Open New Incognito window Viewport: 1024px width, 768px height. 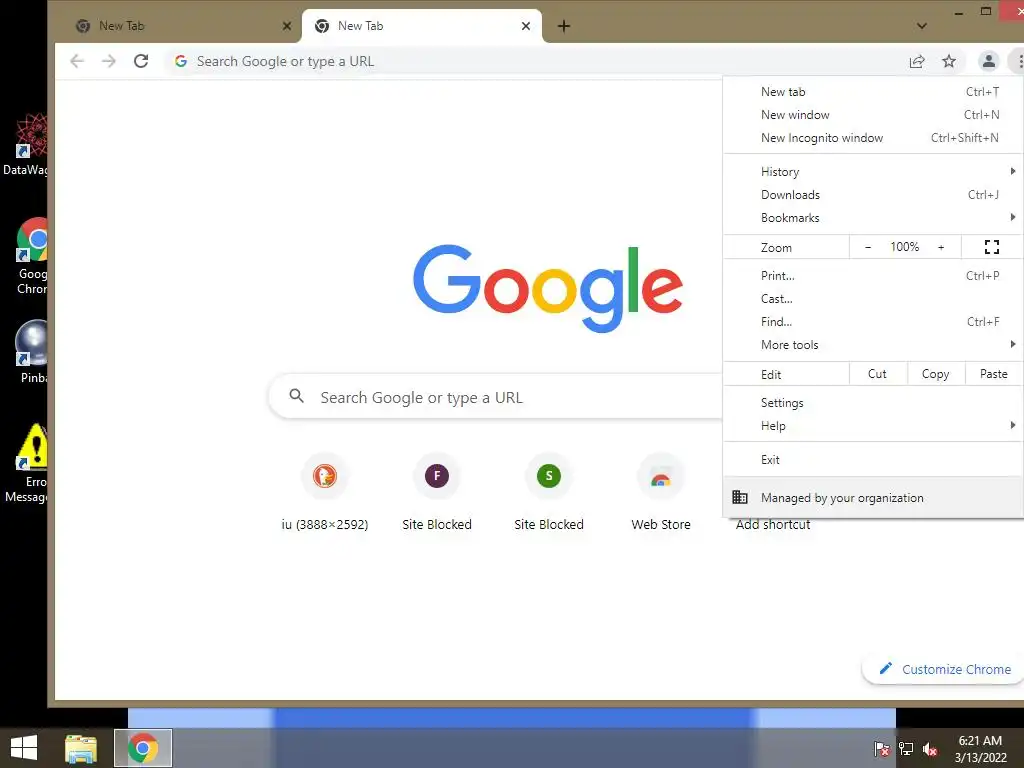pyautogui.click(x=873, y=138)
